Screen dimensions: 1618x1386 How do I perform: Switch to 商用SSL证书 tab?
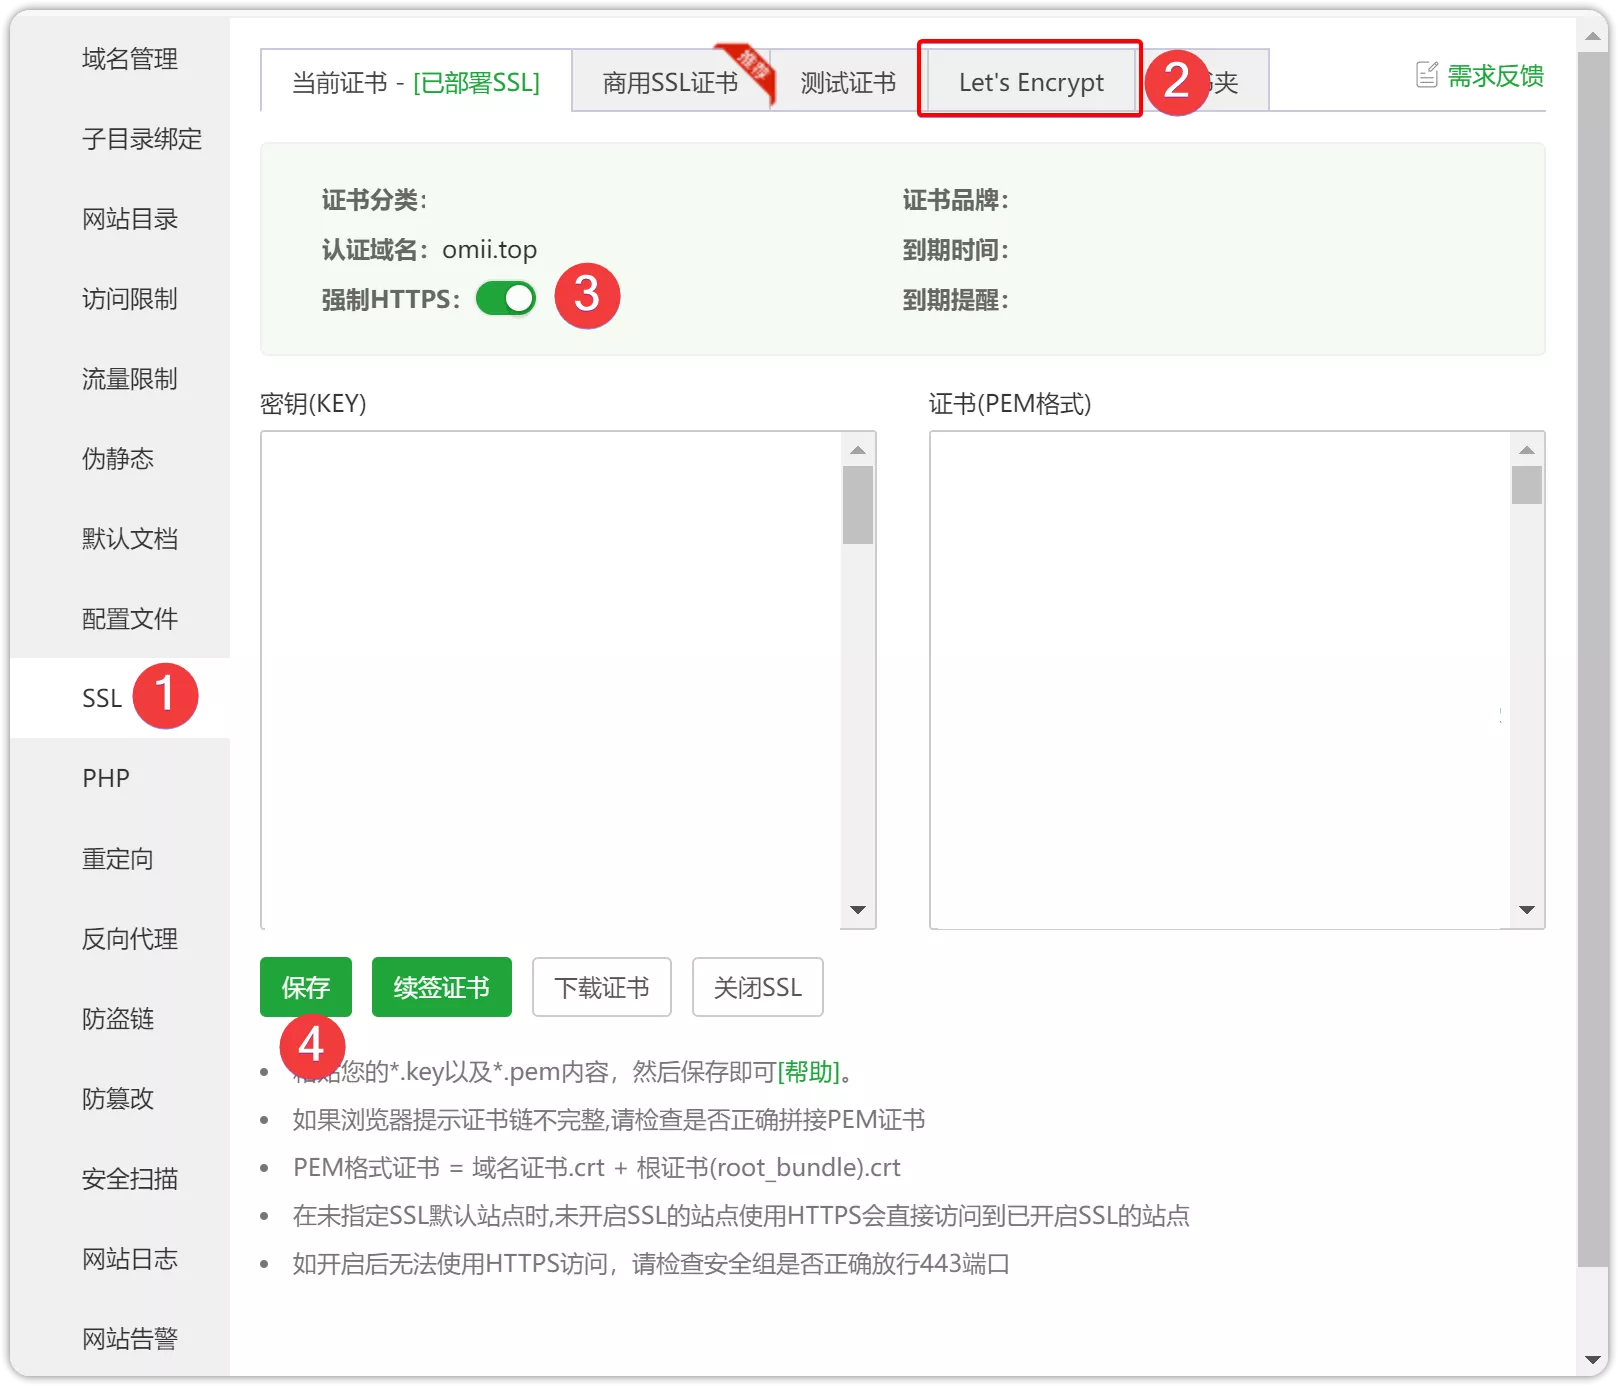[669, 82]
